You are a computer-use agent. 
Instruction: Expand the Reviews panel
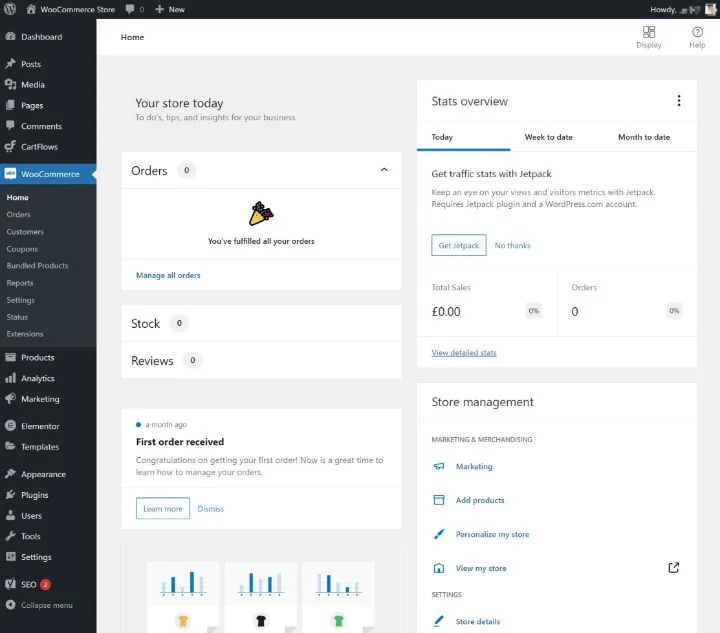pyautogui.click(x=261, y=360)
